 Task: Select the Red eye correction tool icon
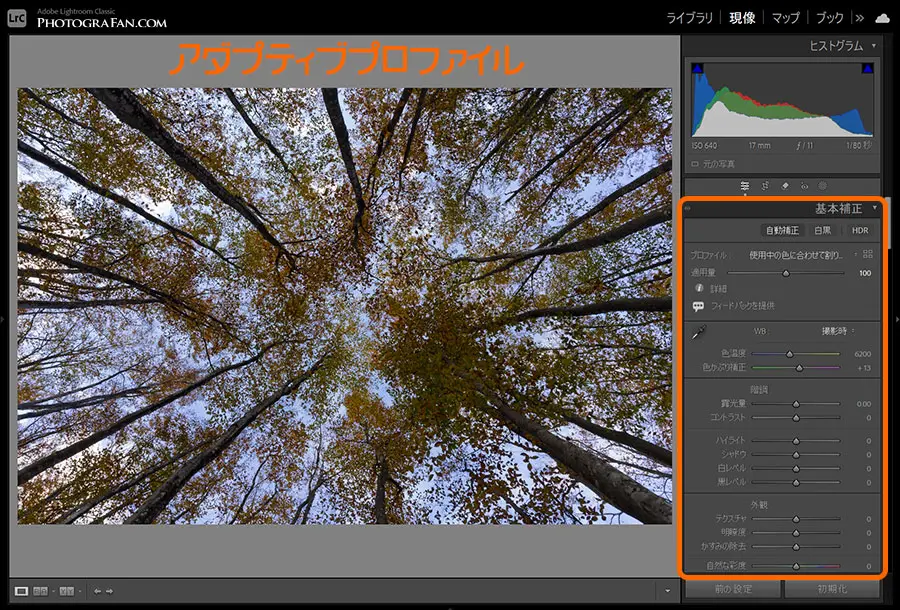(804, 186)
